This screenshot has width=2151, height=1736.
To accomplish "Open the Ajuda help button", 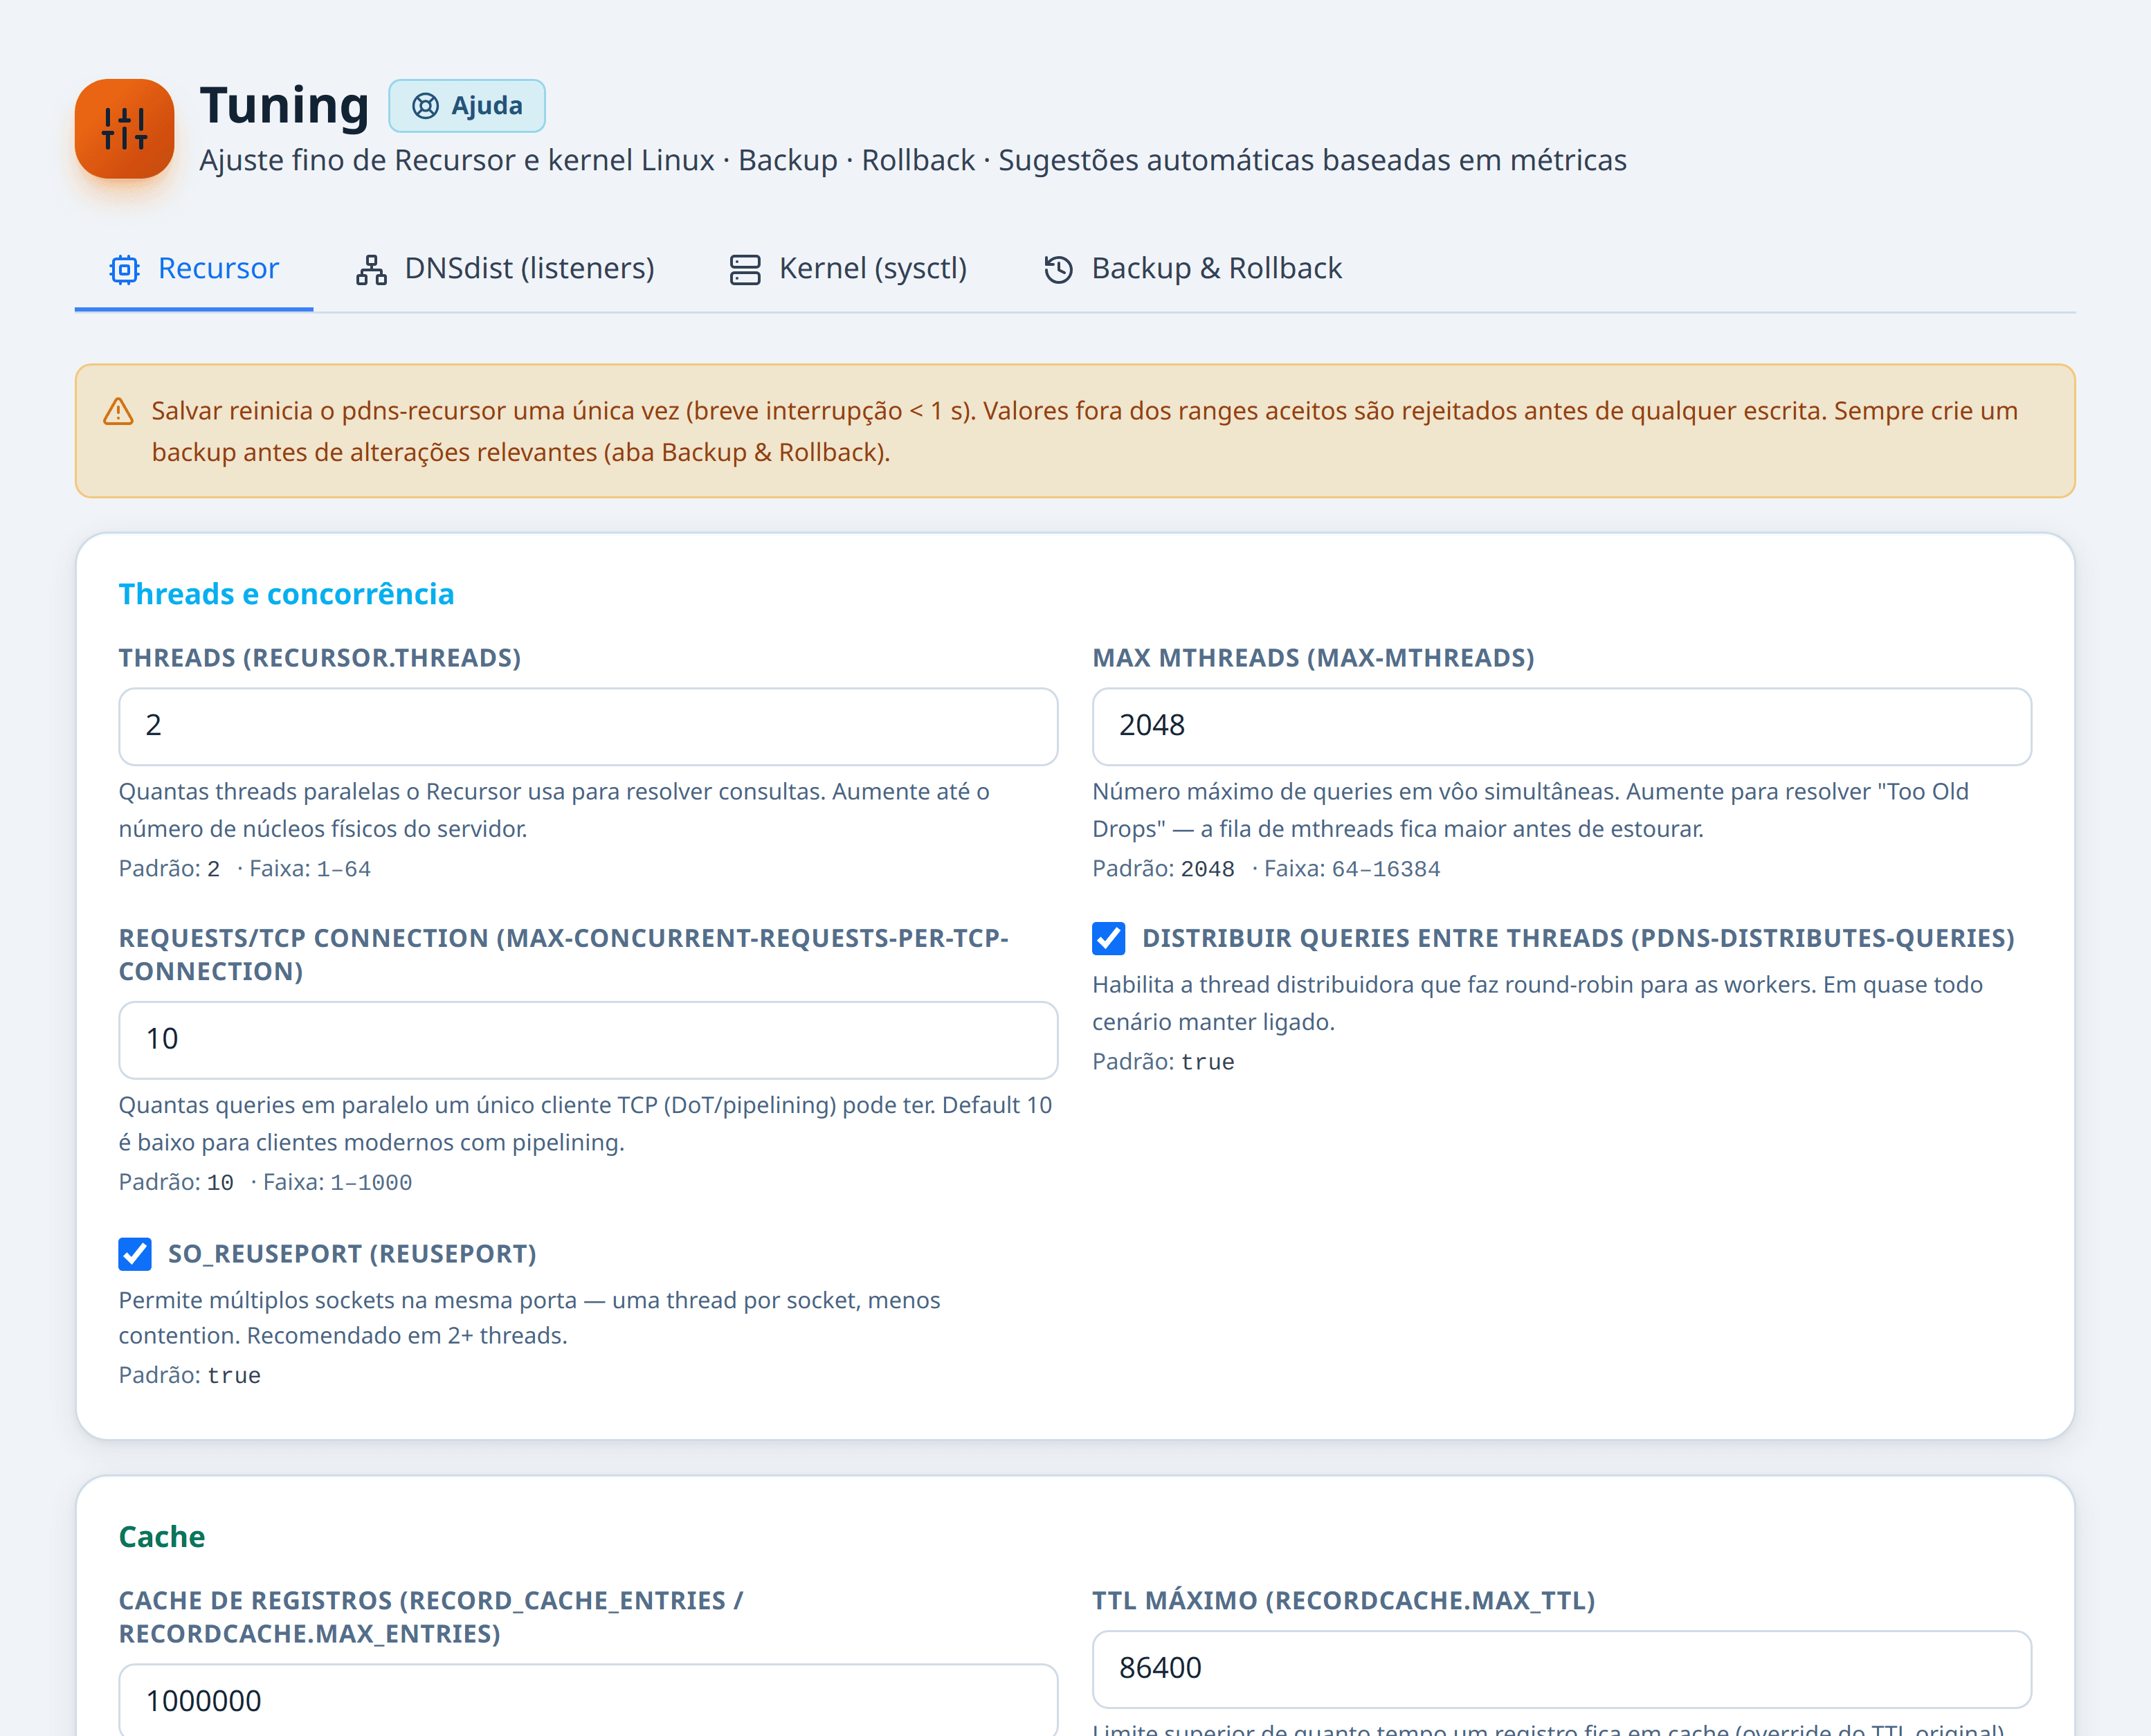I will coord(467,106).
